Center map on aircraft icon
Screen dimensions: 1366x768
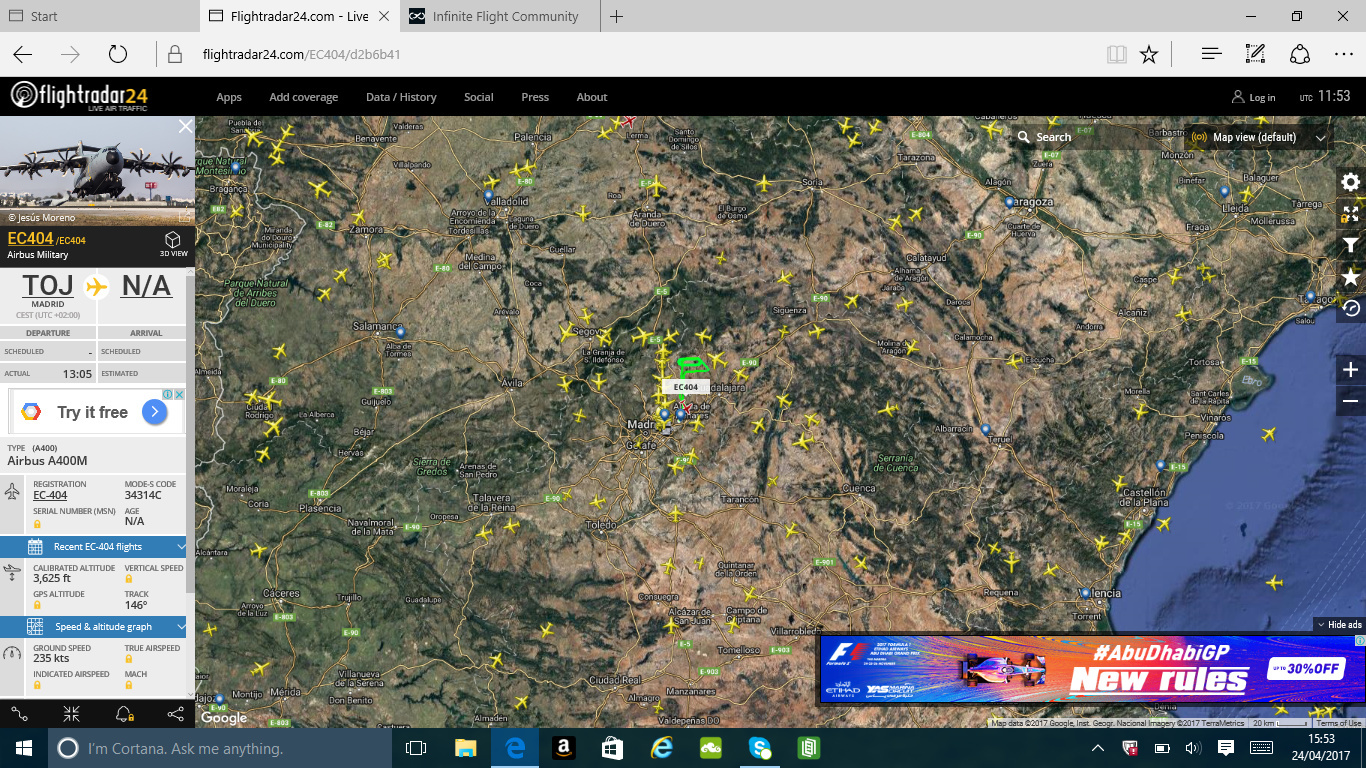tap(72, 713)
